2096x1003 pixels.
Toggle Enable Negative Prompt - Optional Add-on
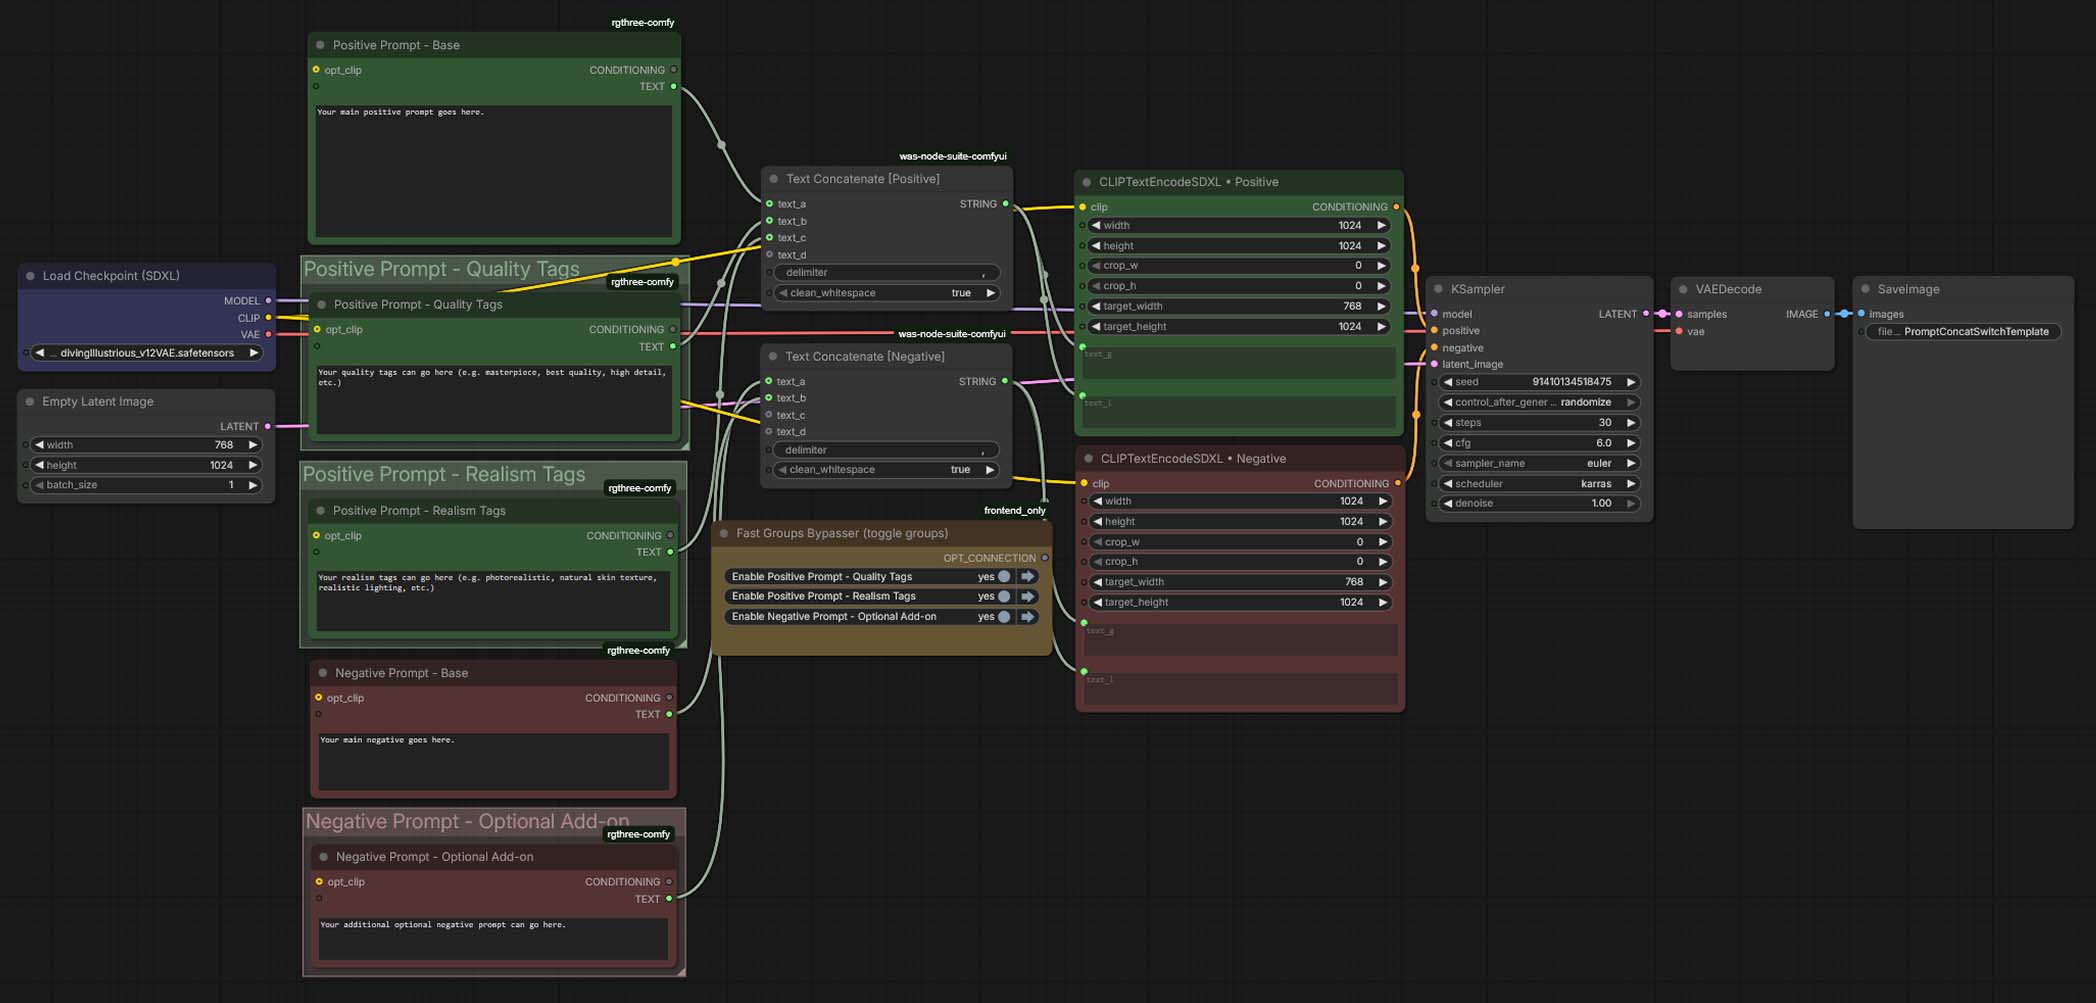coord(1003,617)
